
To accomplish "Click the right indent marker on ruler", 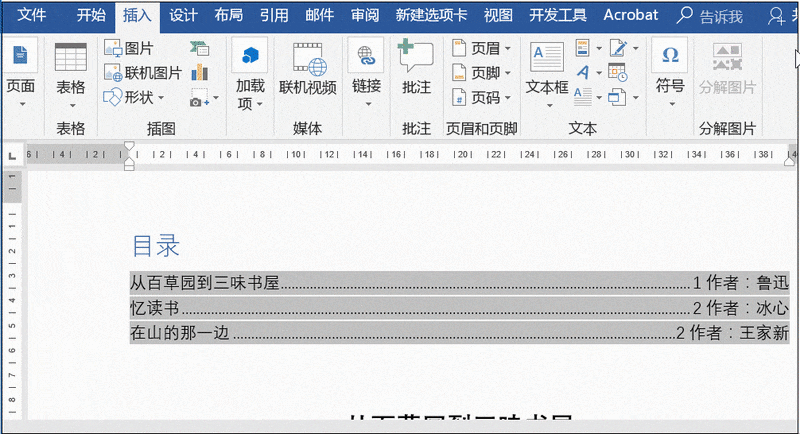I will (789, 161).
